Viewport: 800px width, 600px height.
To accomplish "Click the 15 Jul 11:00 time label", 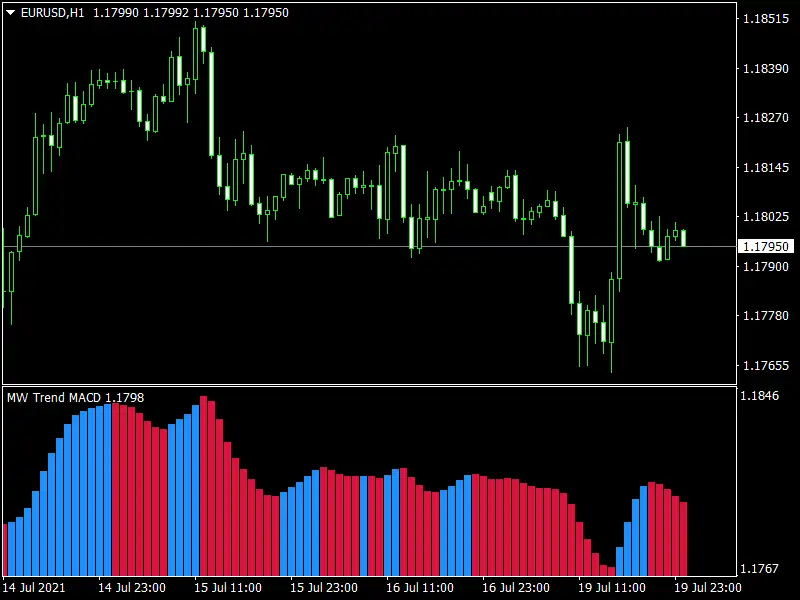I will pos(228,588).
